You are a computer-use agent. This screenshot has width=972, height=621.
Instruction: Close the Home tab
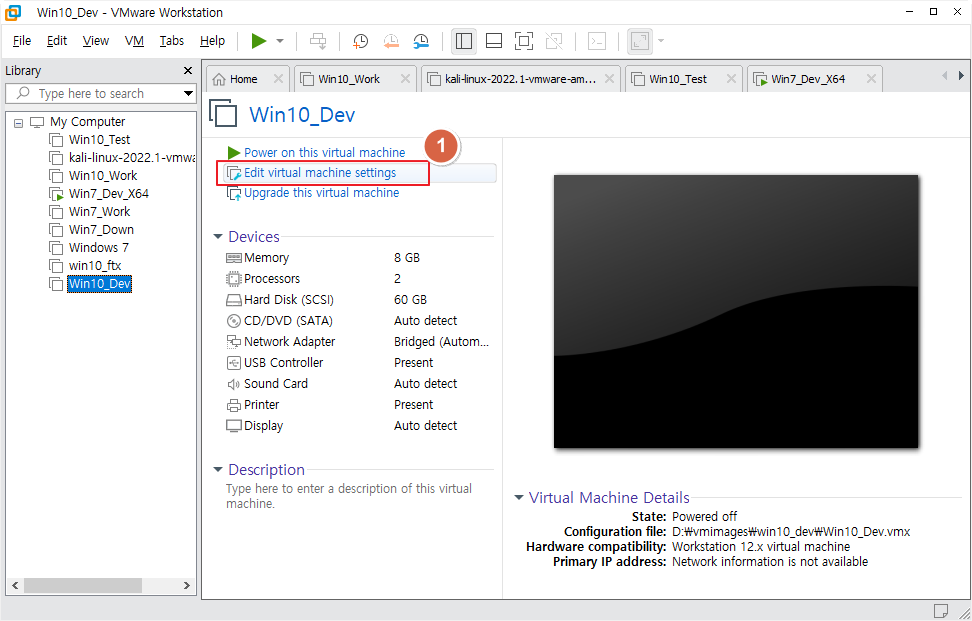278,79
